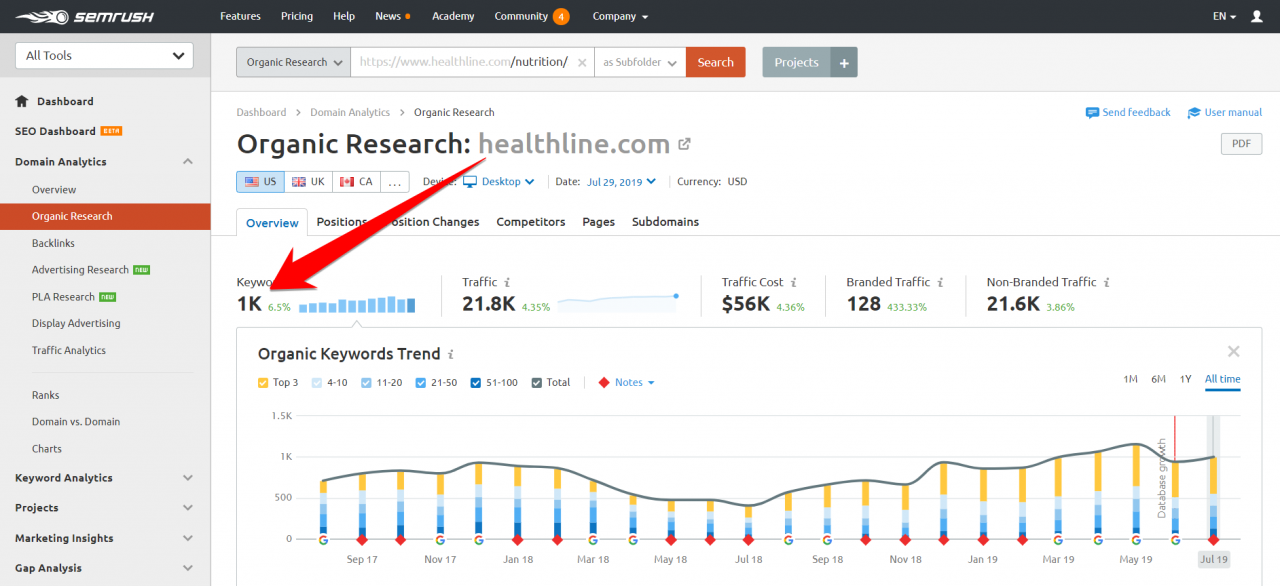Toggle the 51-100 positions checkbox

click(x=475, y=382)
